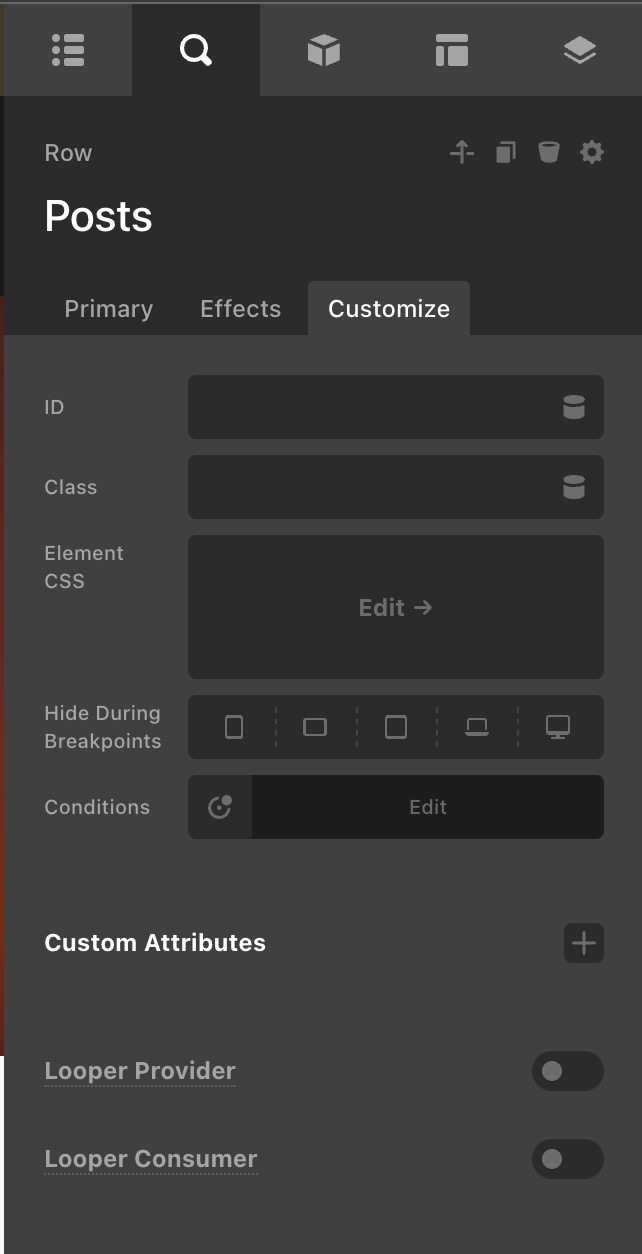Click the go-to-parent arrow icon for Row
The width and height of the screenshot is (642, 1254).
pyautogui.click(x=461, y=153)
